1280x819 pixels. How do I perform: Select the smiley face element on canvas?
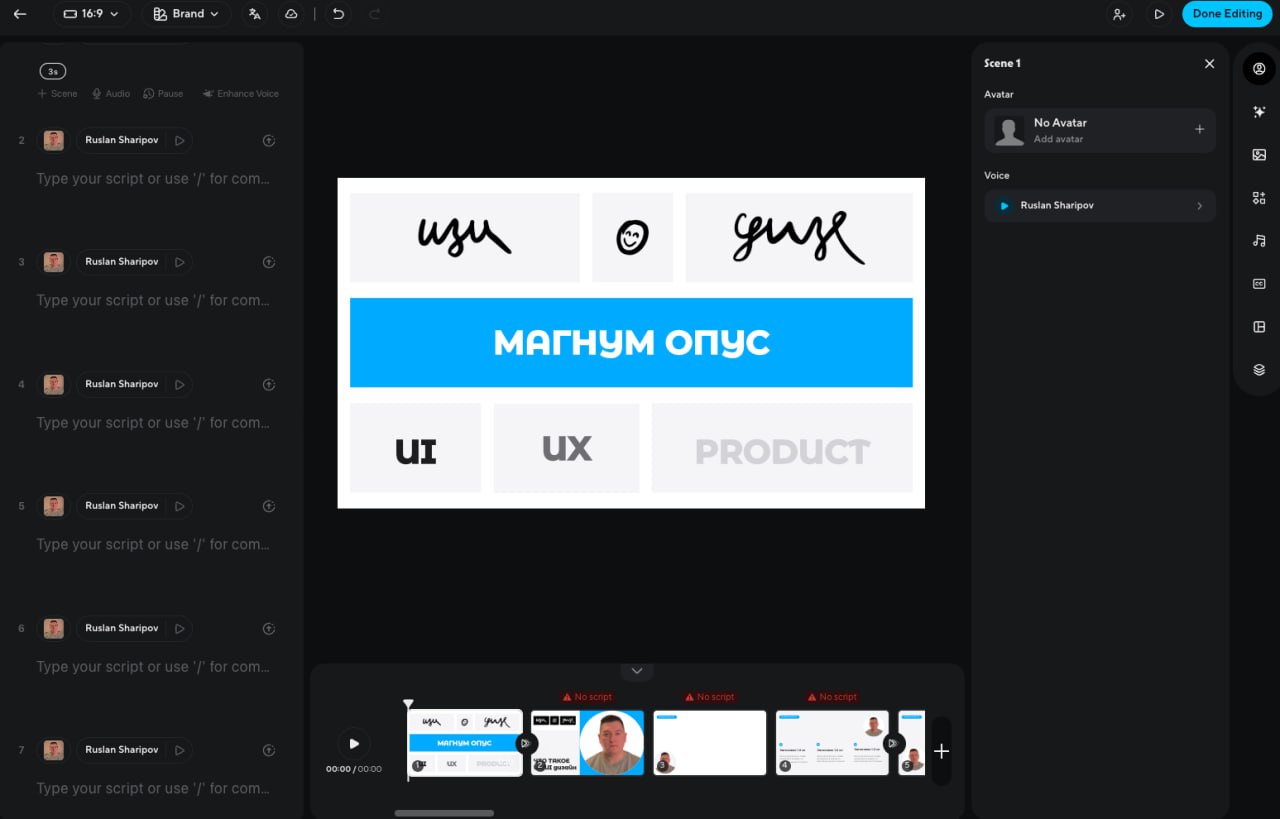[x=632, y=238]
